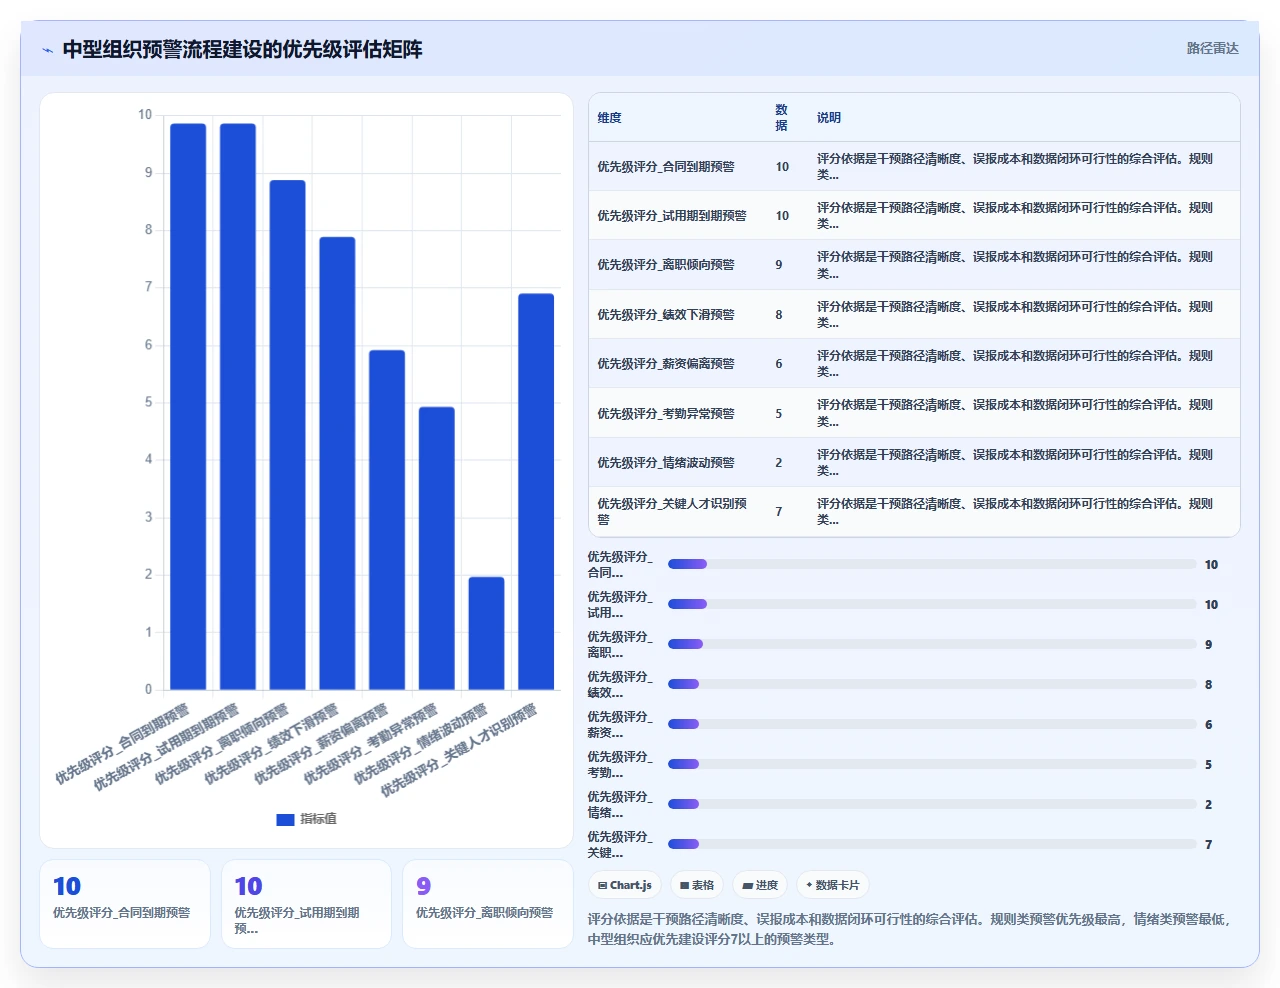Click the 维度 column header in the table
The image size is (1280, 988).
click(x=610, y=118)
